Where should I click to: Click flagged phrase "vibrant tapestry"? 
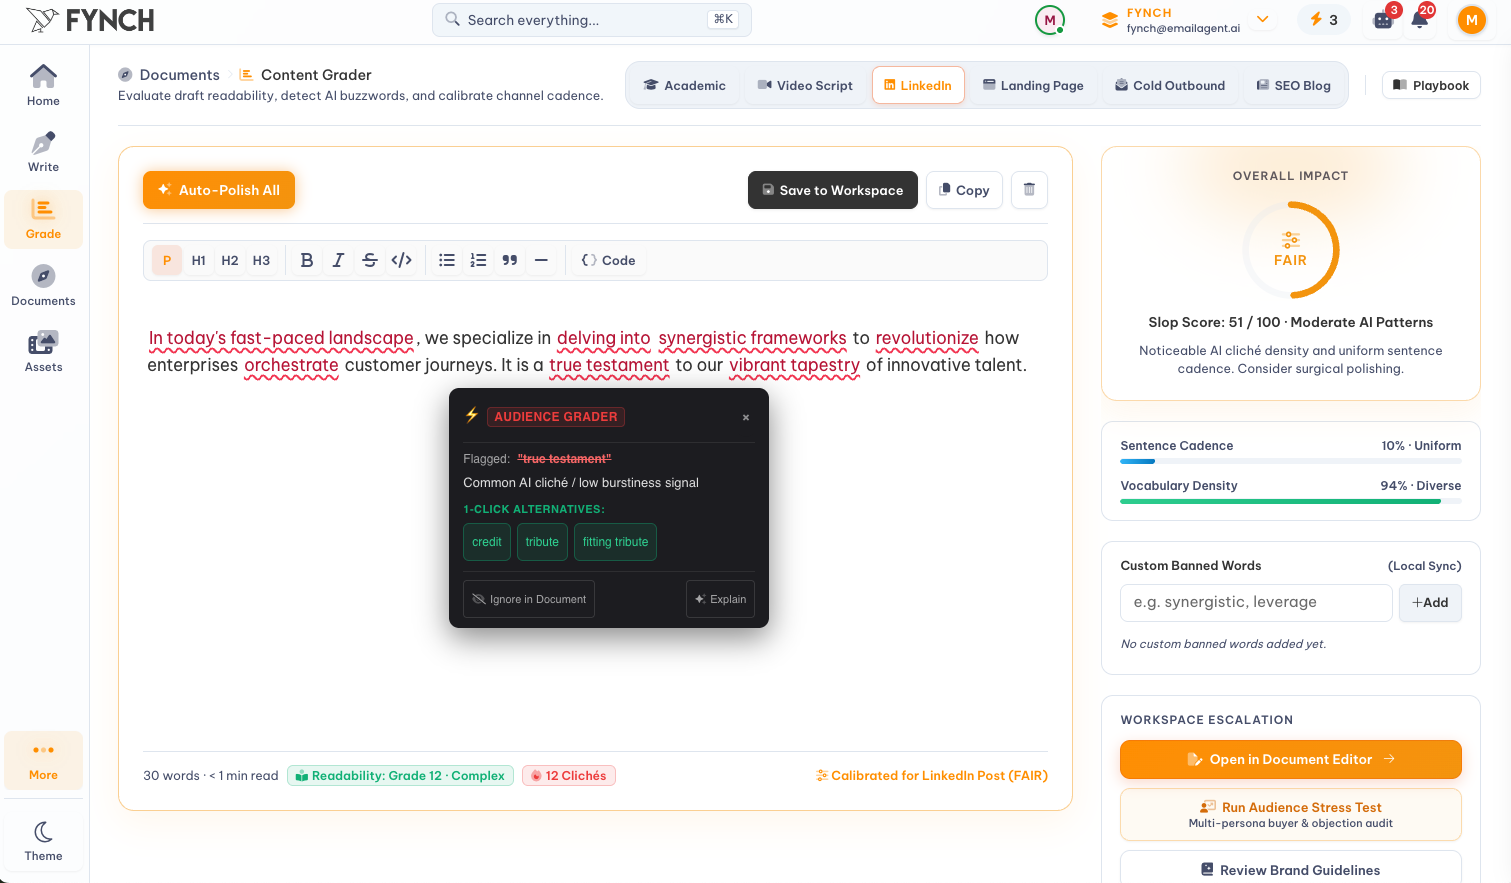point(794,365)
